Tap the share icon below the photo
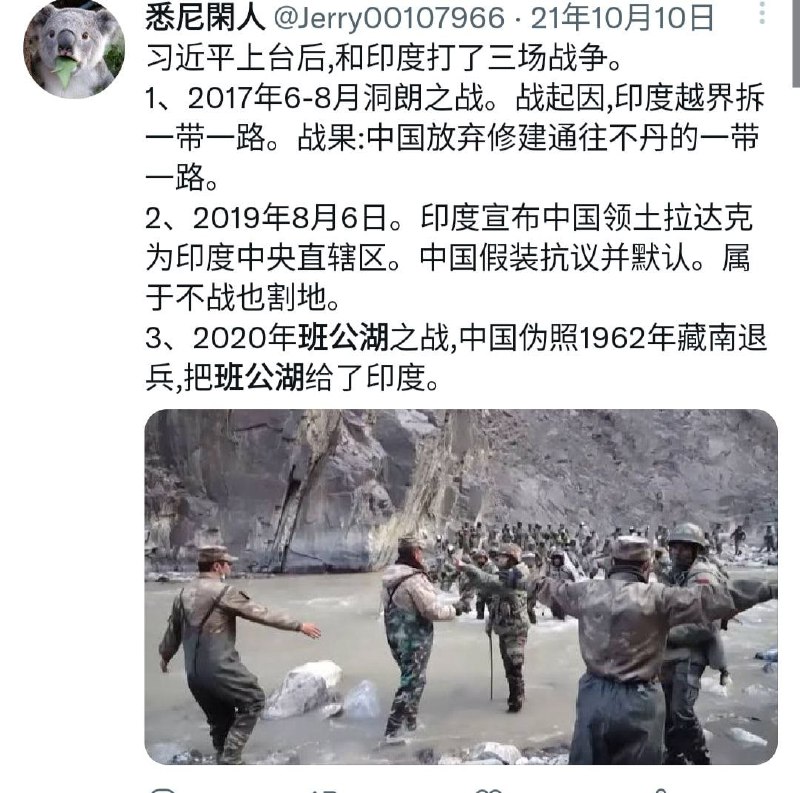Image resolution: width=800 pixels, height=793 pixels. pyautogui.click(x=659, y=791)
